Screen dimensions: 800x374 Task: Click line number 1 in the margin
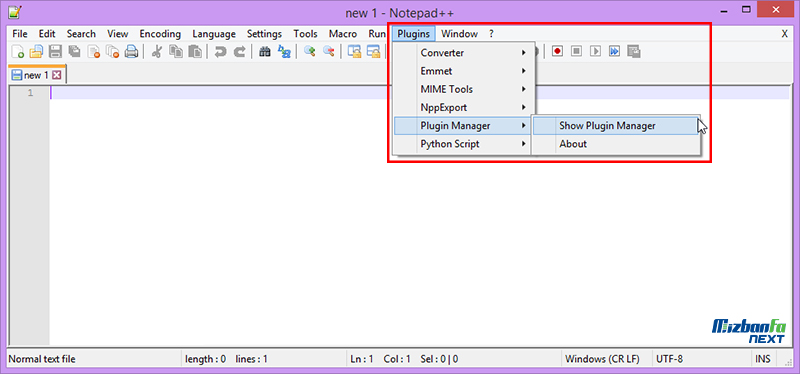click(x=30, y=93)
